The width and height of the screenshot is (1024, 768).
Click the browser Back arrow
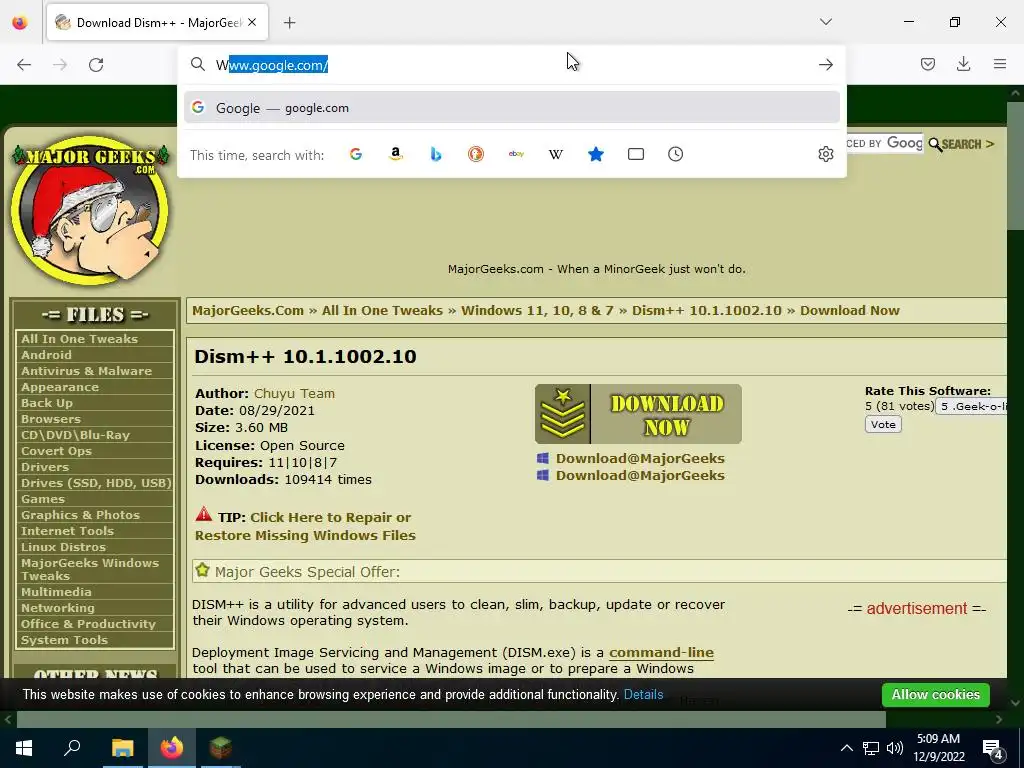click(24, 64)
